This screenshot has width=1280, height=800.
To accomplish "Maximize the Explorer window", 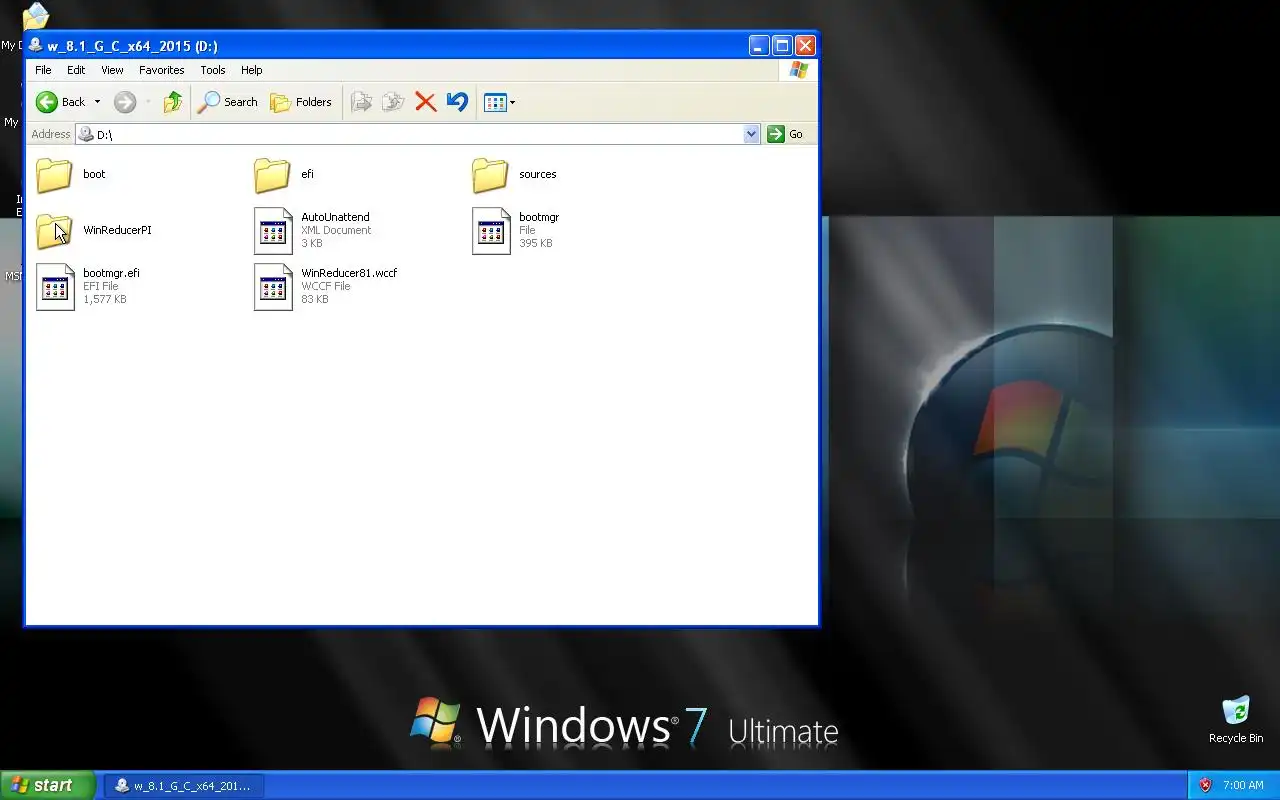I will pyautogui.click(x=782, y=45).
